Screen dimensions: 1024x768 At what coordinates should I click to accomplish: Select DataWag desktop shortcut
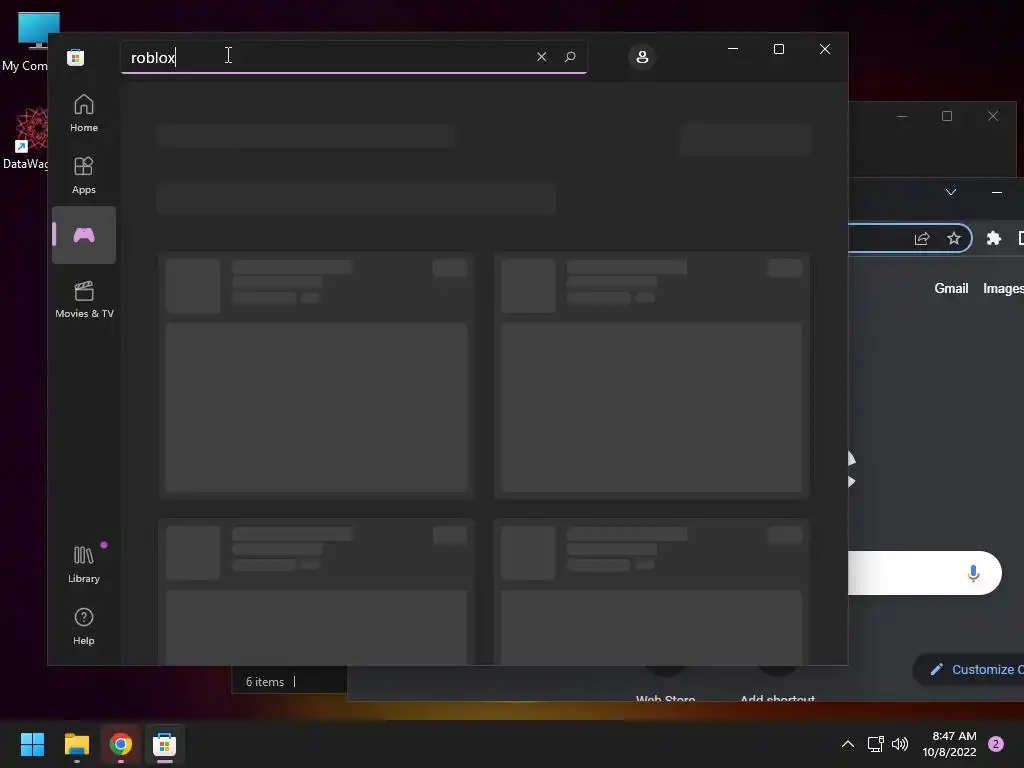[x=25, y=139]
